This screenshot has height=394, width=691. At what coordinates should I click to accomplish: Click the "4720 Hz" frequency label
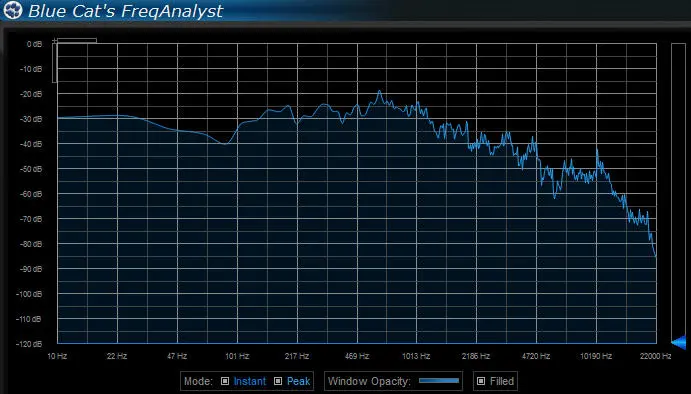click(536, 356)
